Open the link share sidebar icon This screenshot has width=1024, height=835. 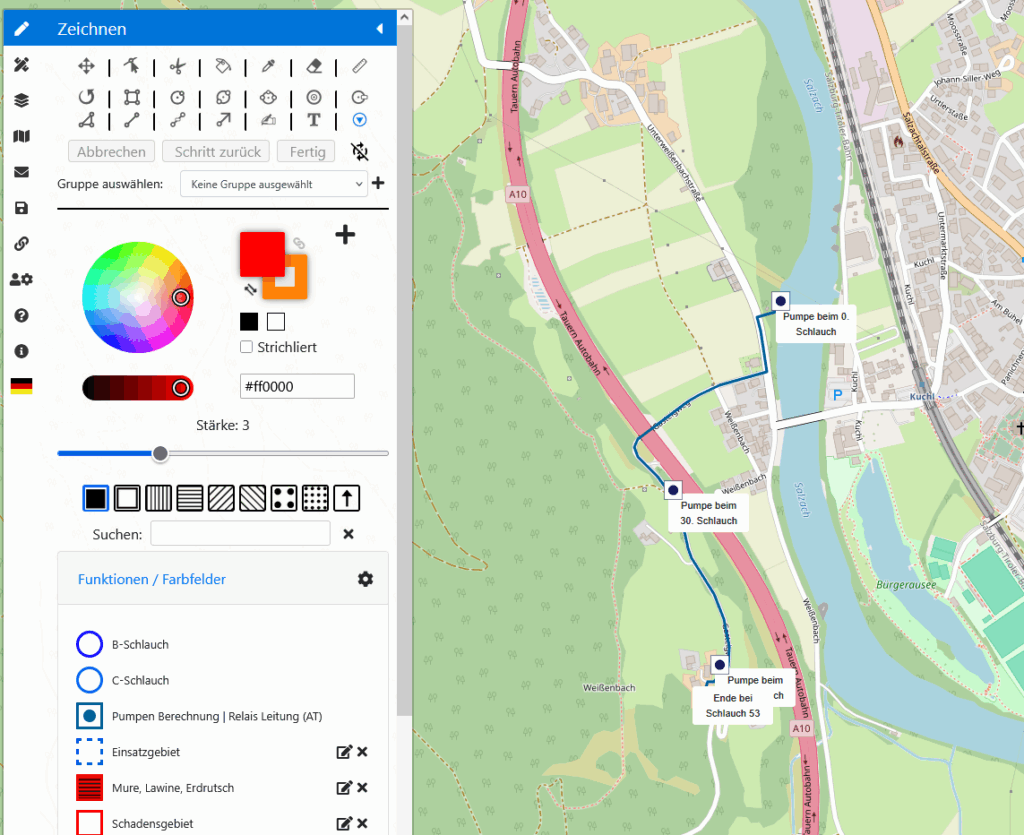[22, 244]
